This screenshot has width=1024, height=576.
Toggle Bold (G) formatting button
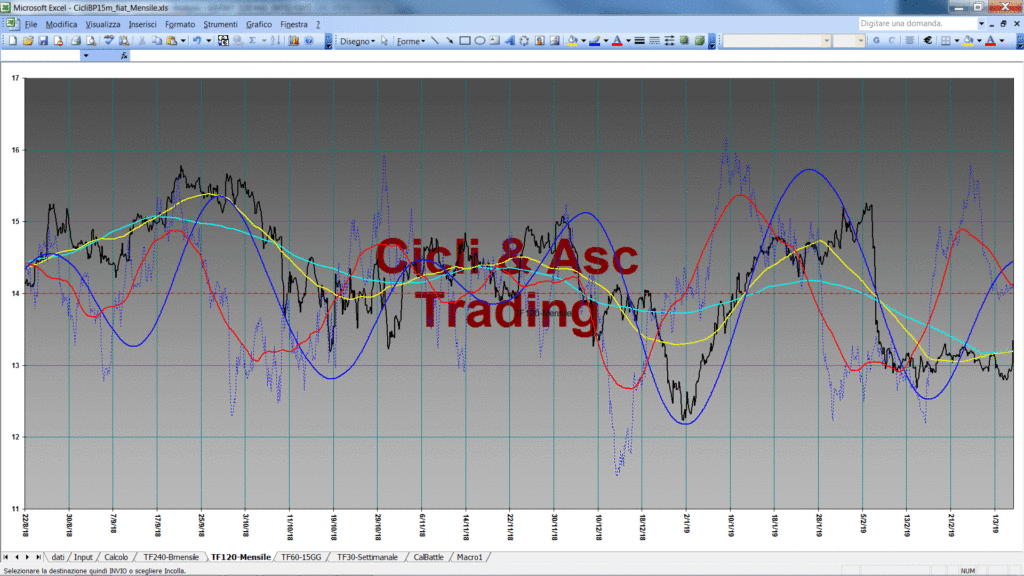click(876, 40)
